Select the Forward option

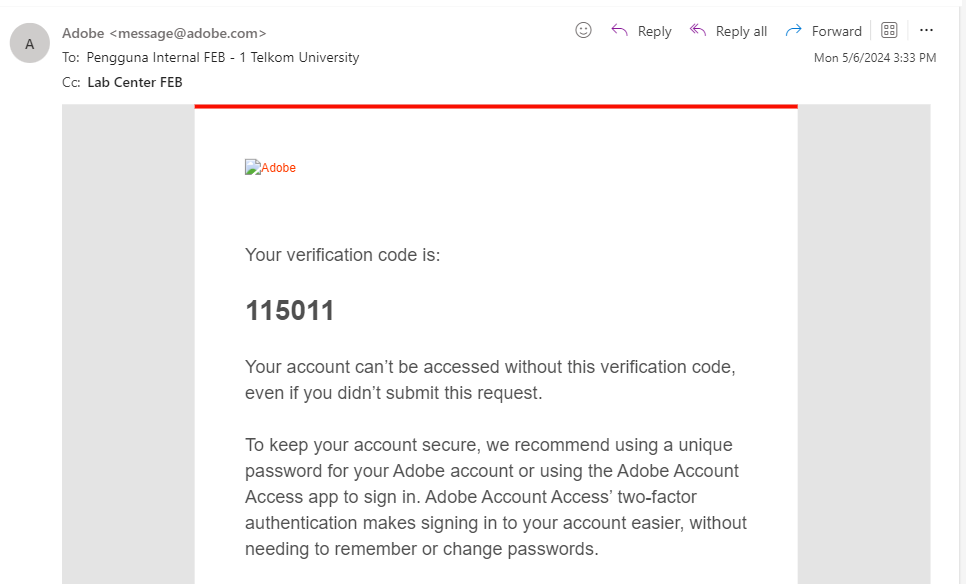[837, 31]
